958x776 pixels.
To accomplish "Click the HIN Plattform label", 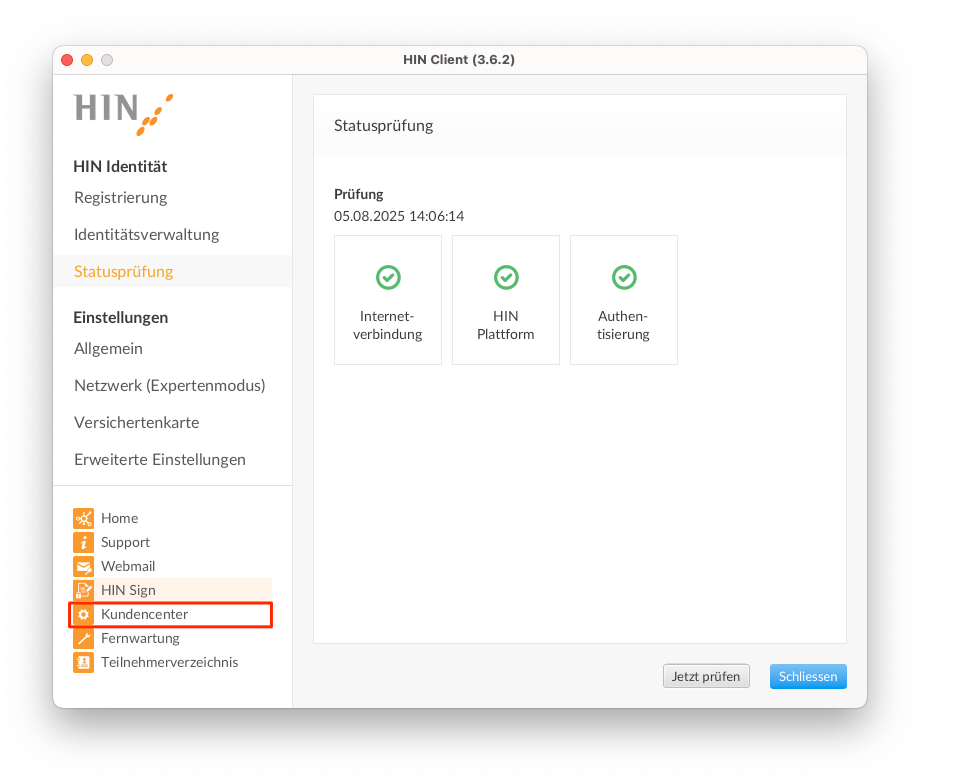I will [x=506, y=325].
